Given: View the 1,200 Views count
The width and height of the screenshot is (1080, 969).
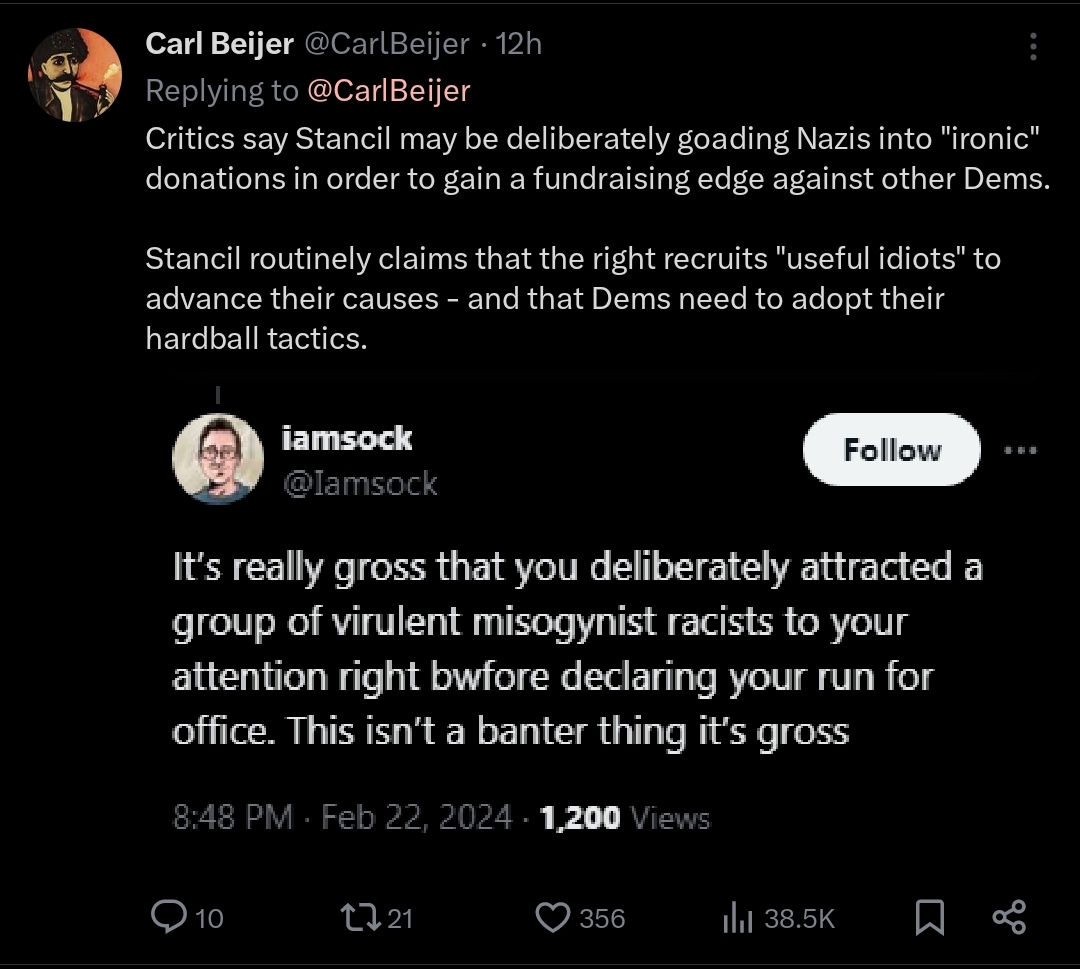Looking at the screenshot, I should pyautogui.click(x=625, y=818).
